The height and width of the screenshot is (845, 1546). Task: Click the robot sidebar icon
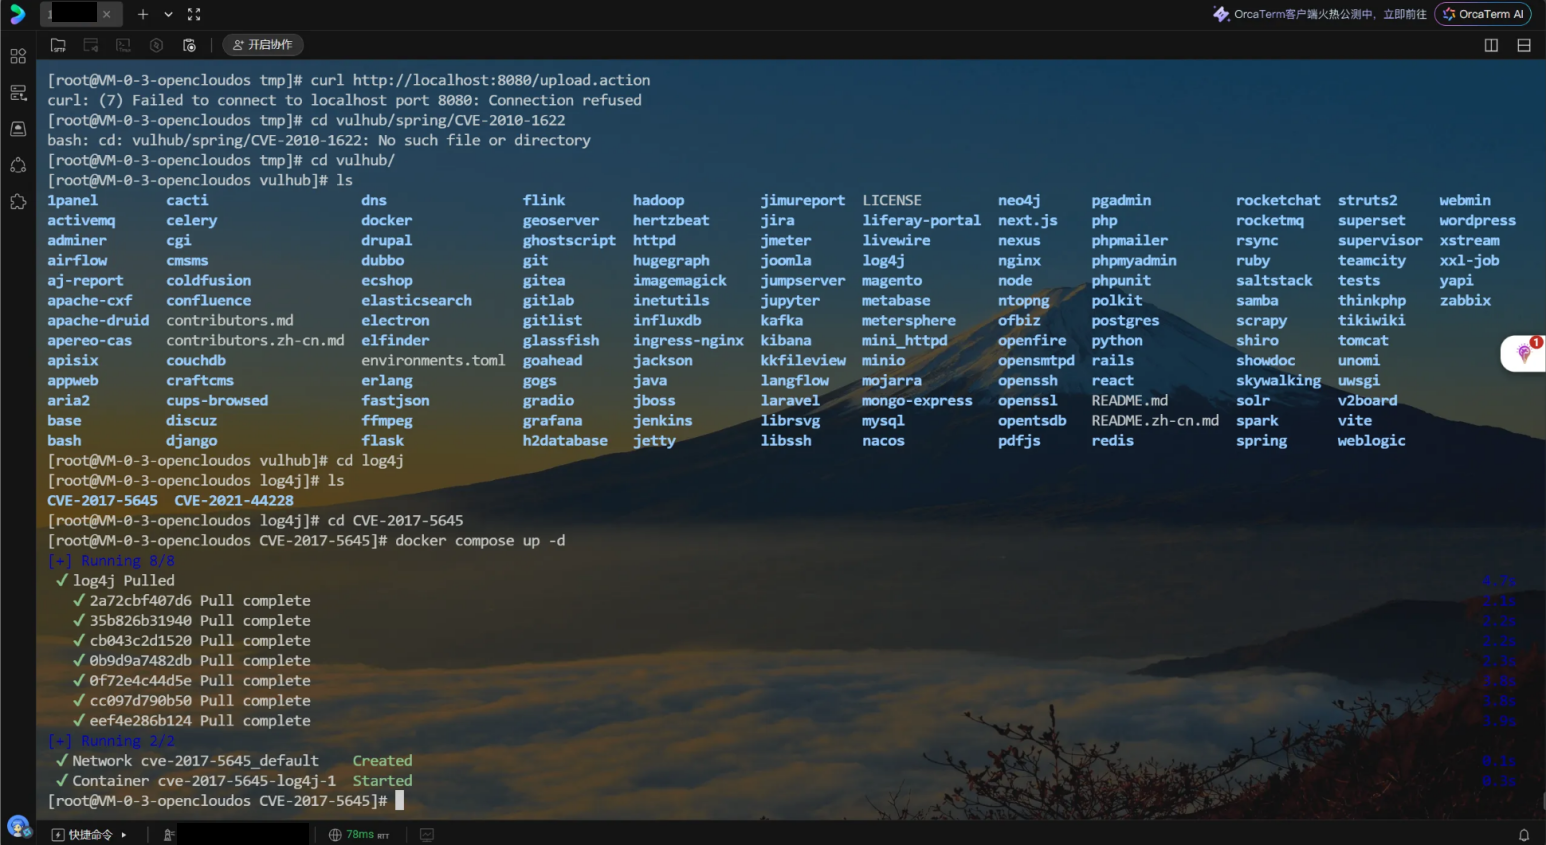pyautogui.click(x=18, y=165)
